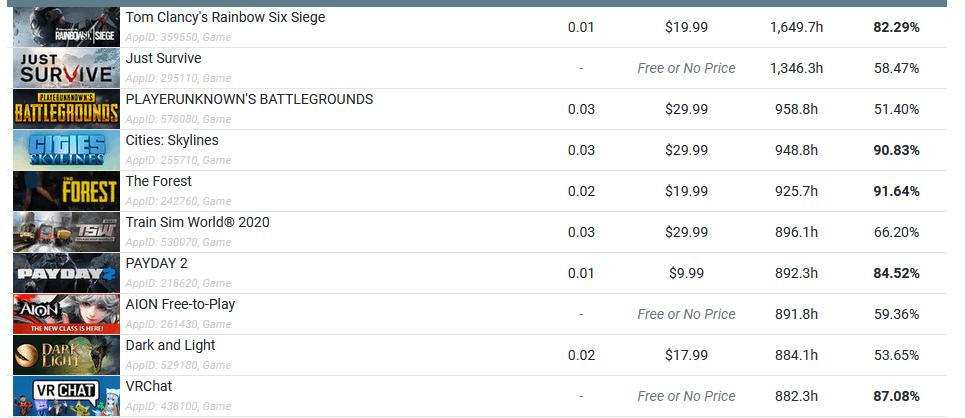Open PLAYERUNKNOWN'S BATTLEGROUNDS title link

[249, 100]
